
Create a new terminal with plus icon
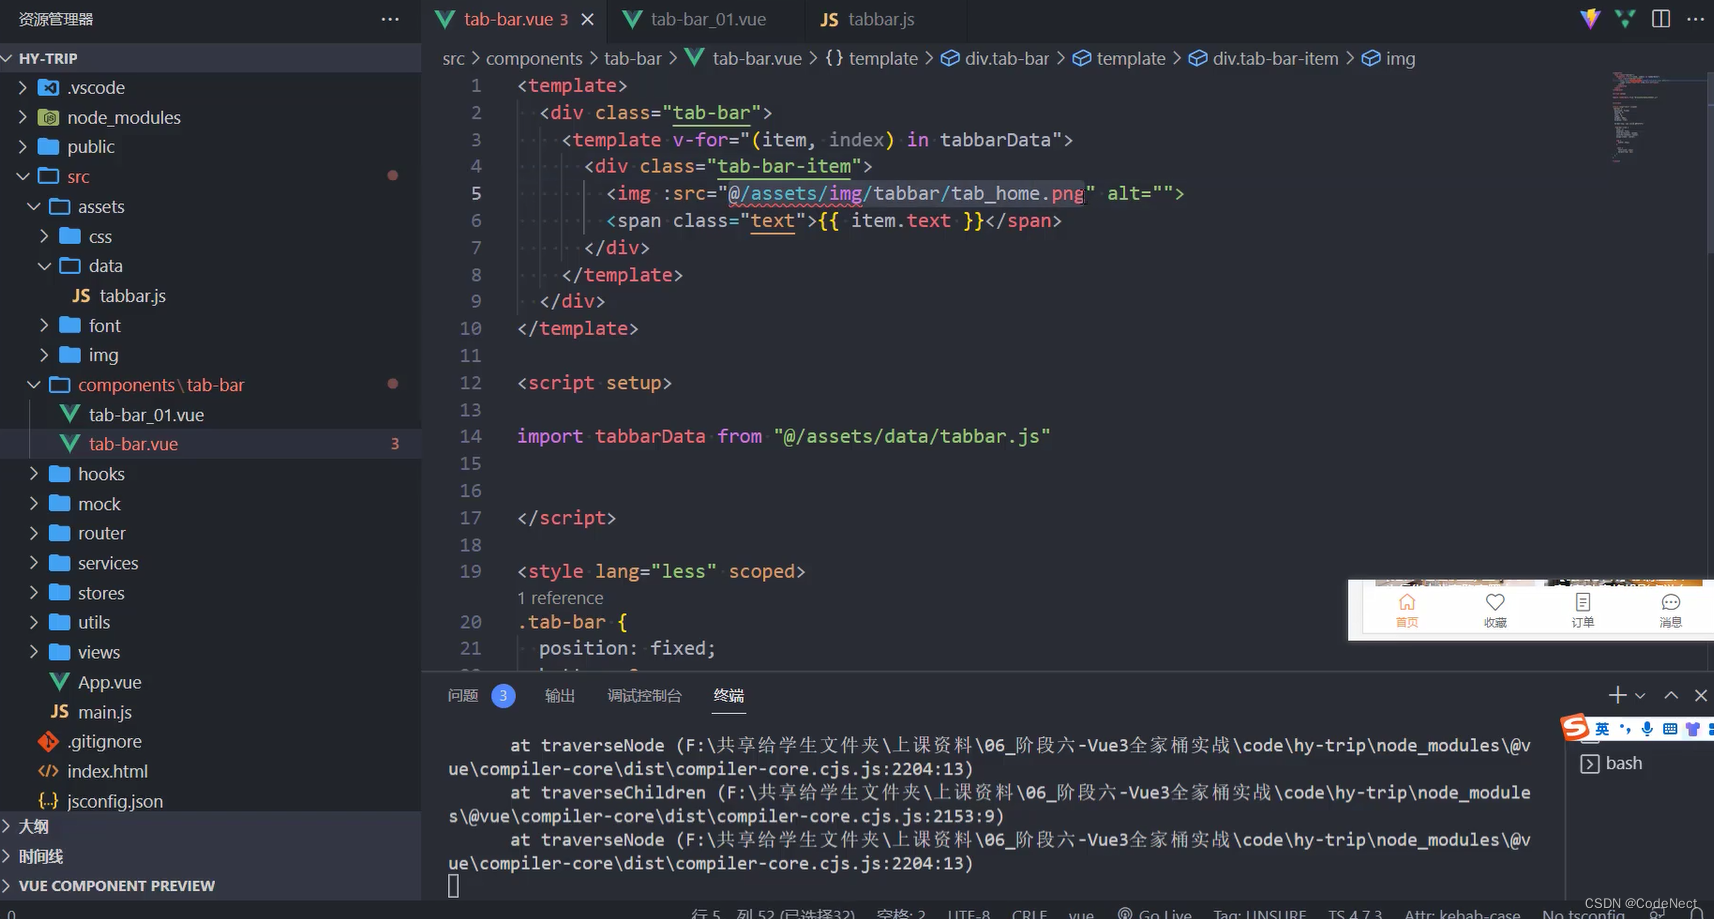click(x=1617, y=695)
